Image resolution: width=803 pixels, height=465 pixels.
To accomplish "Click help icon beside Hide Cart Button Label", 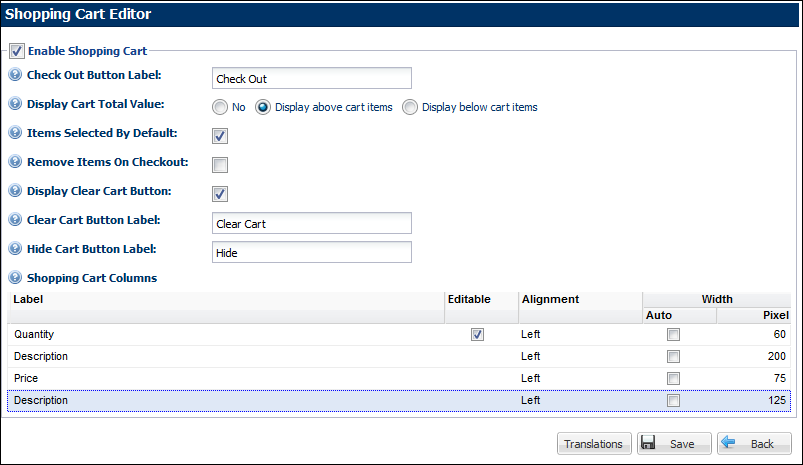I will [15, 249].
